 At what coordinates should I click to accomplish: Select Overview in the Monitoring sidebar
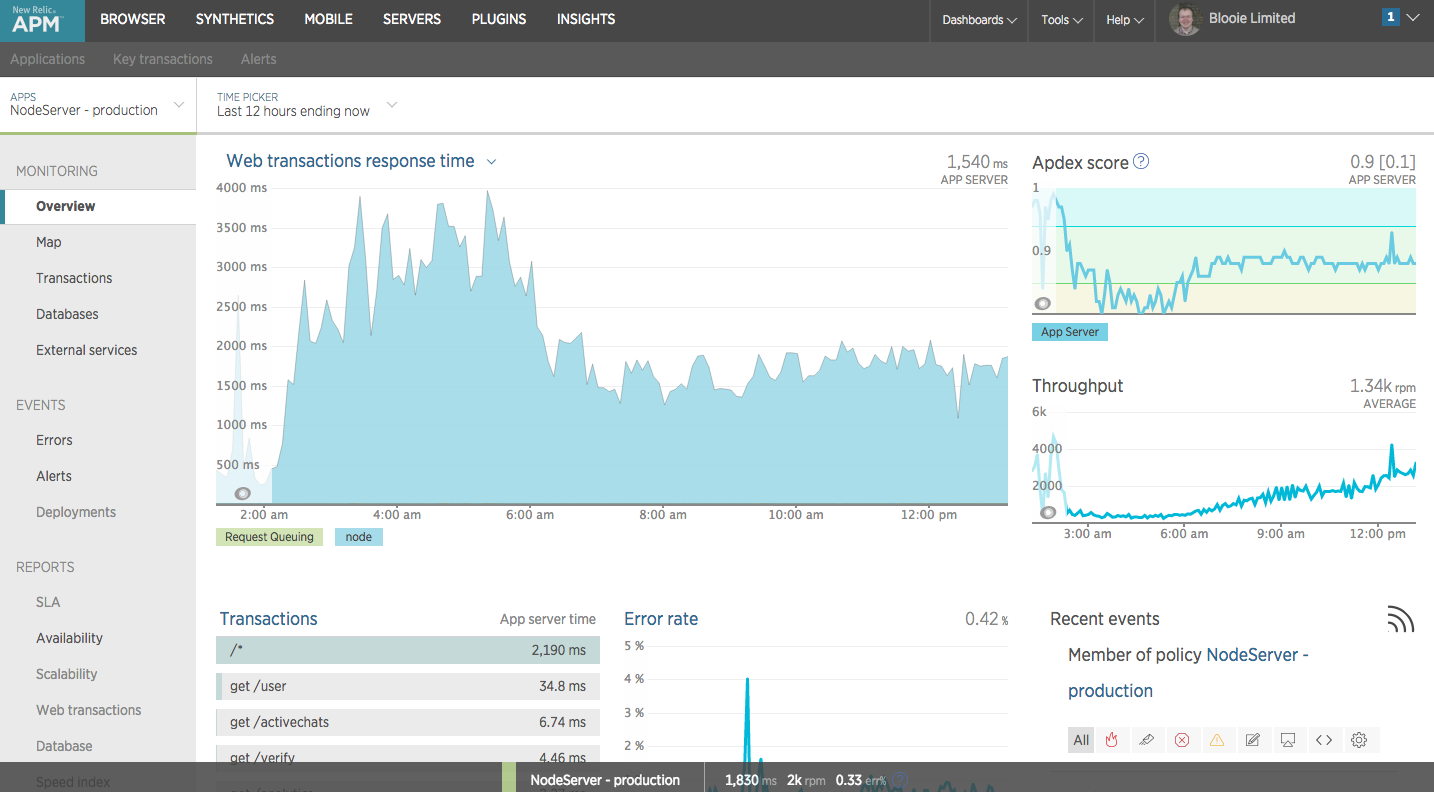[98, 206]
